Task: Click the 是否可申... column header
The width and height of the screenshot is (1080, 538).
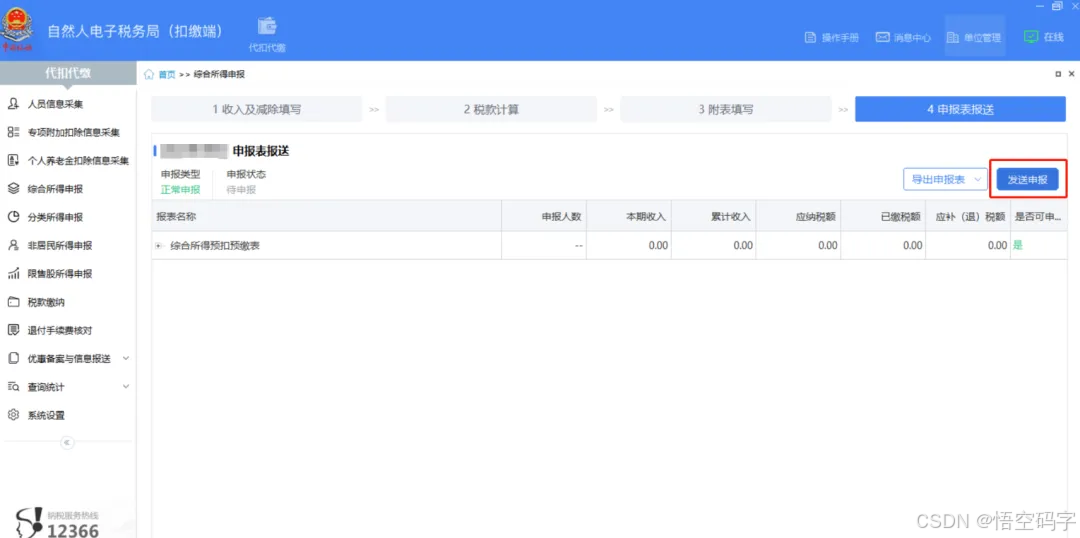Action: pyautogui.click(x=1038, y=216)
